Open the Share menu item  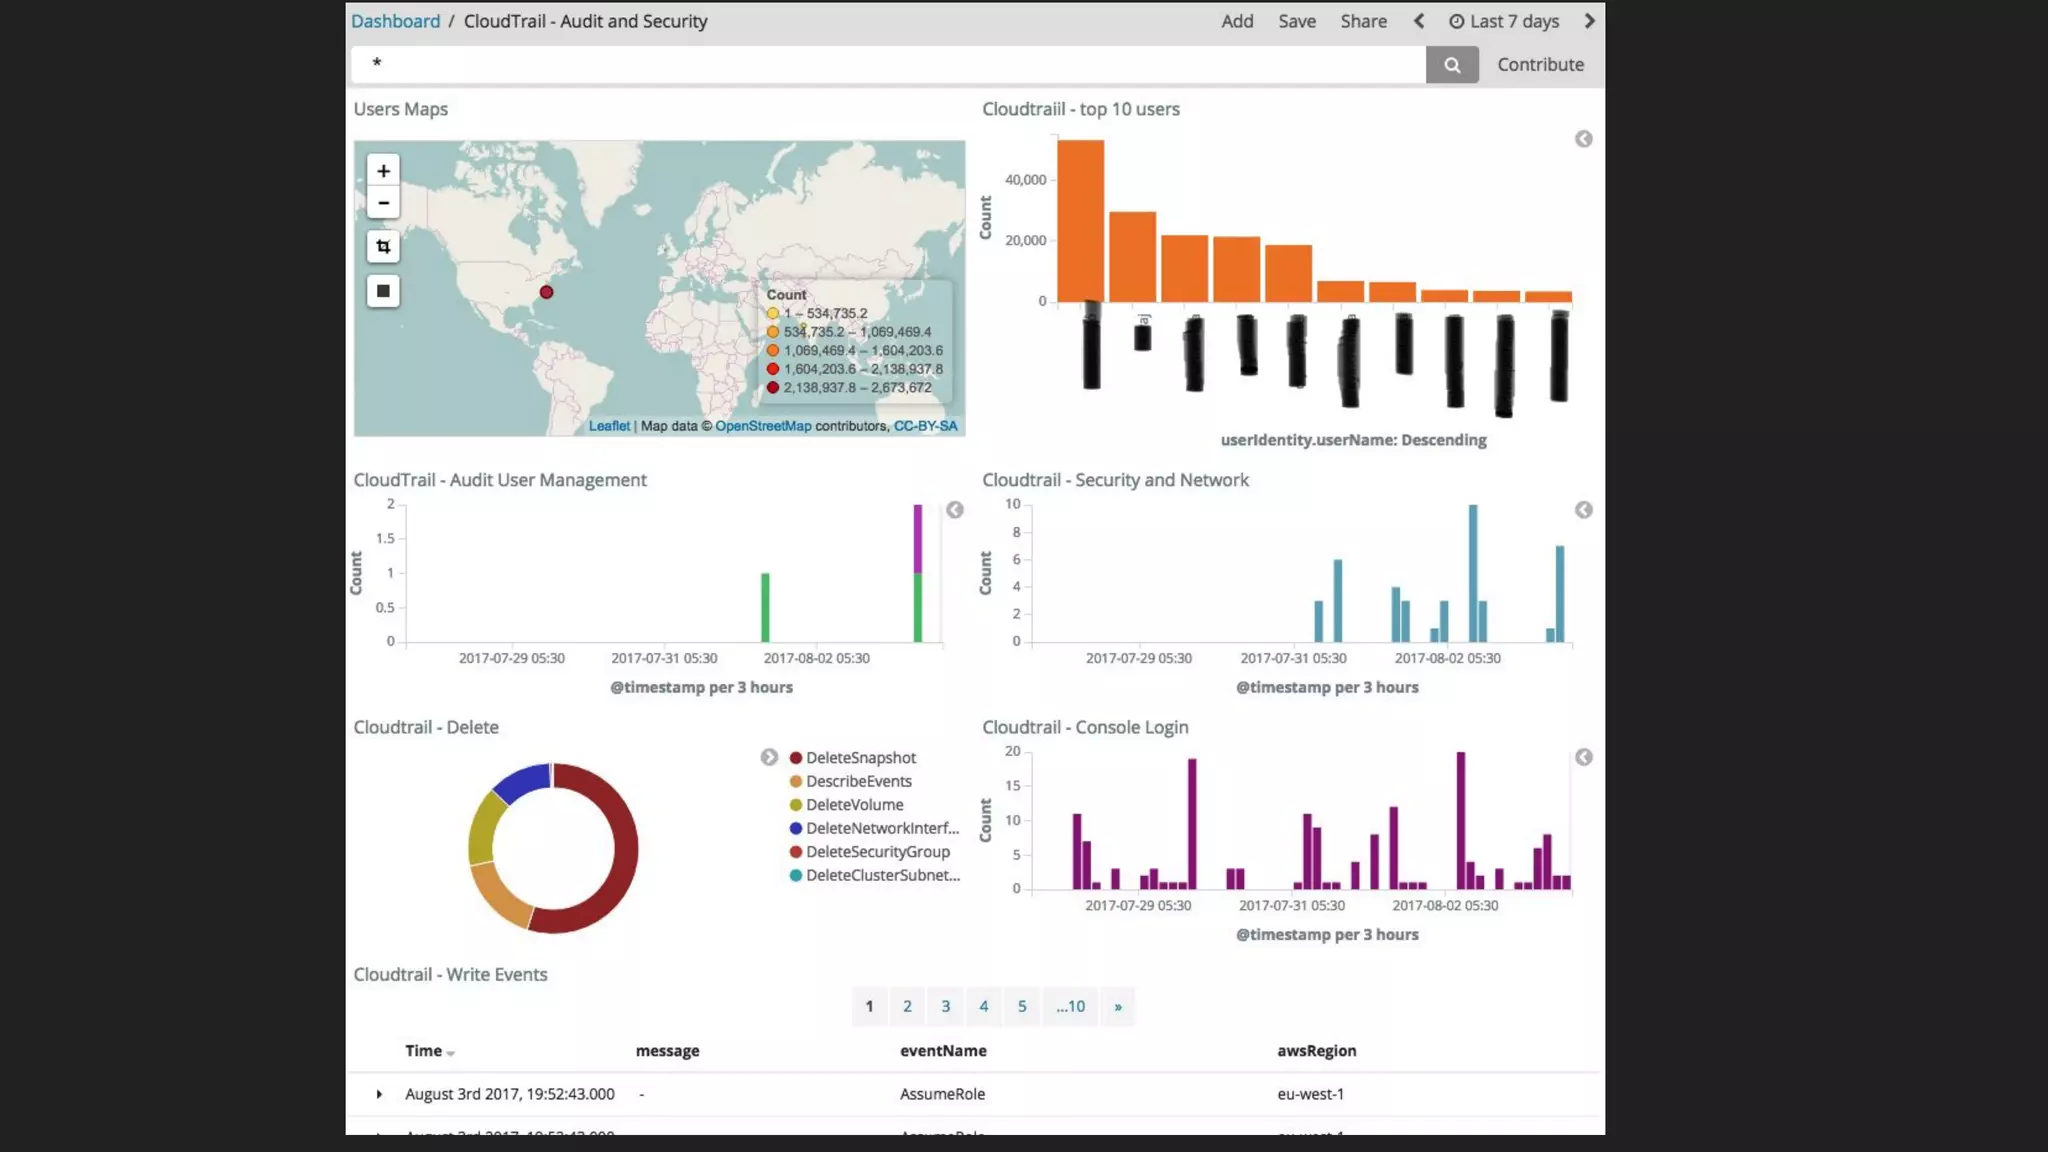click(x=1363, y=21)
